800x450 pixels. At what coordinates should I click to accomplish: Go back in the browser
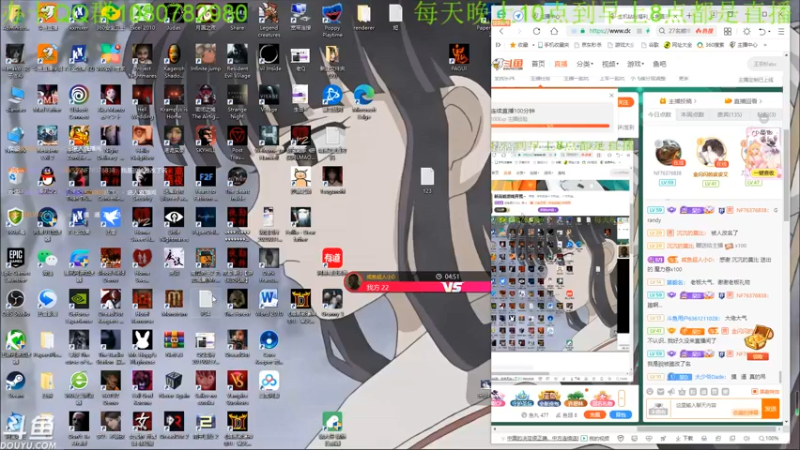point(501,31)
